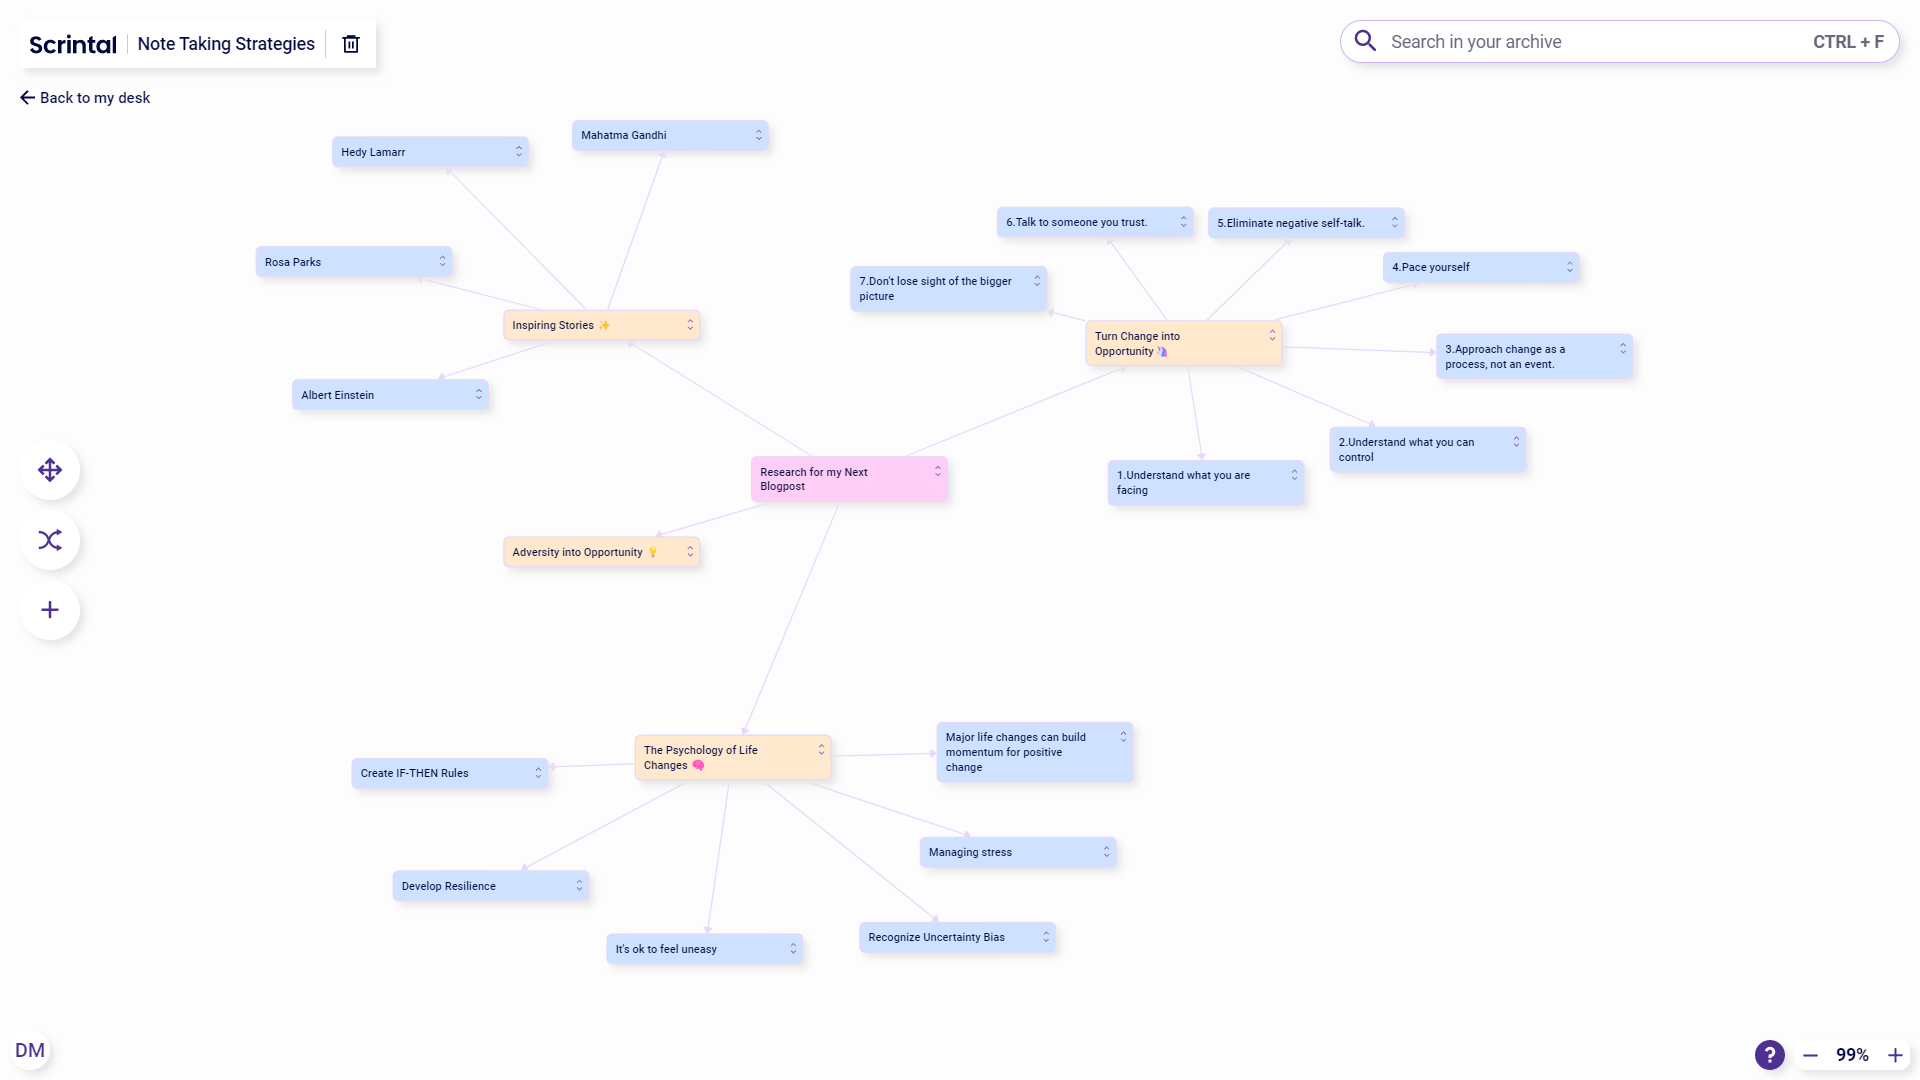Select the '1.Understand what you are facing' card text
The image size is (1920, 1080).
click(1183, 483)
